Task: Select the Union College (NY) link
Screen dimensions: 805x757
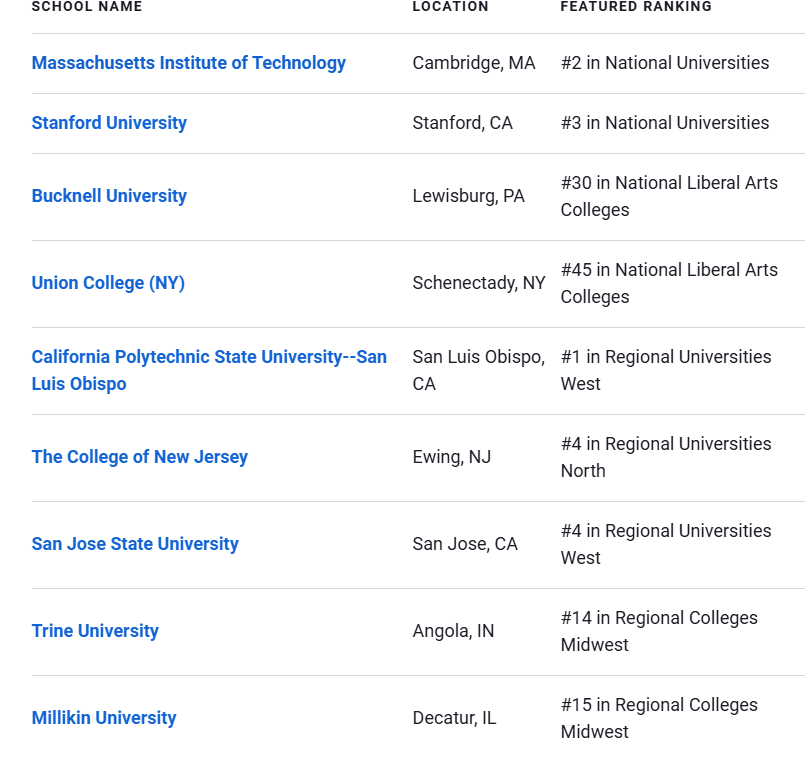Action: click(x=108, y=283)
